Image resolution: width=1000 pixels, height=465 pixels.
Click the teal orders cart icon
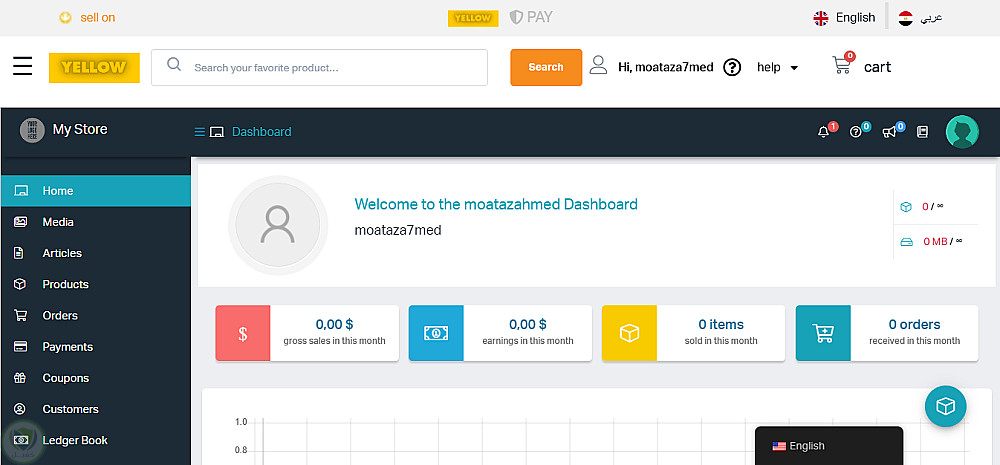tap(823, 333)
